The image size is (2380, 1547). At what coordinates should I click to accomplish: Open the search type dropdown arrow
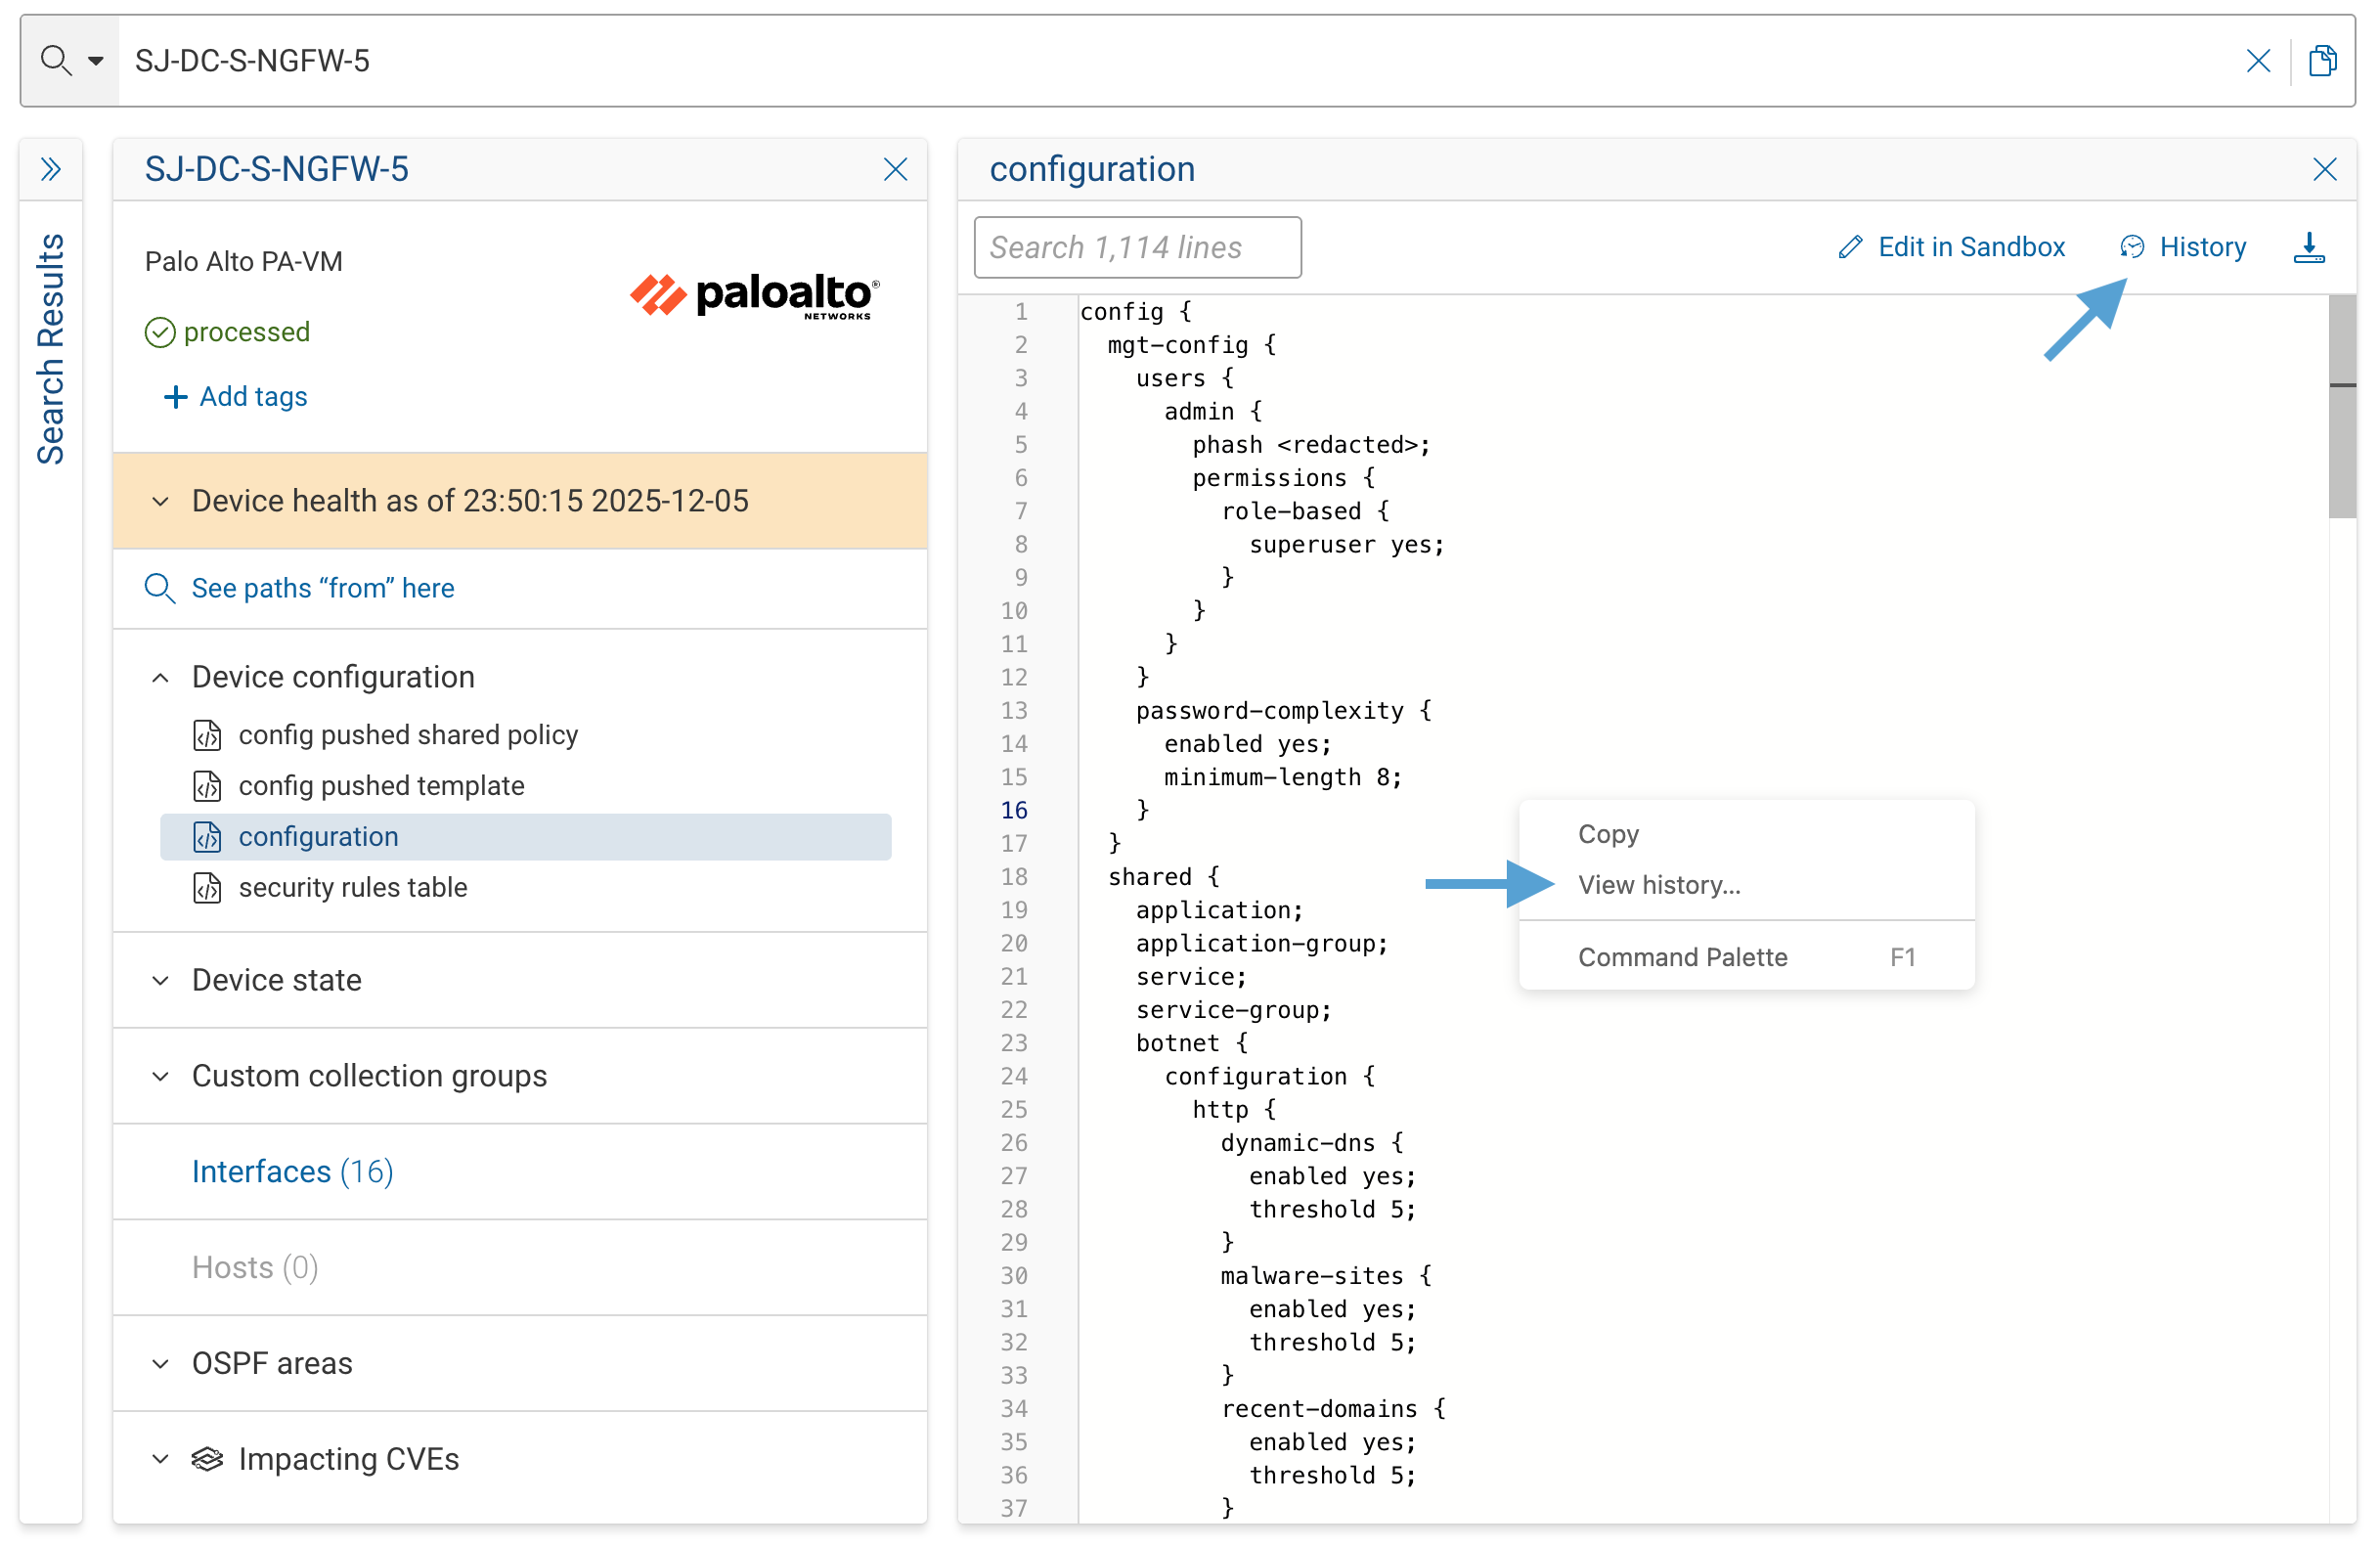click(95, 60)
